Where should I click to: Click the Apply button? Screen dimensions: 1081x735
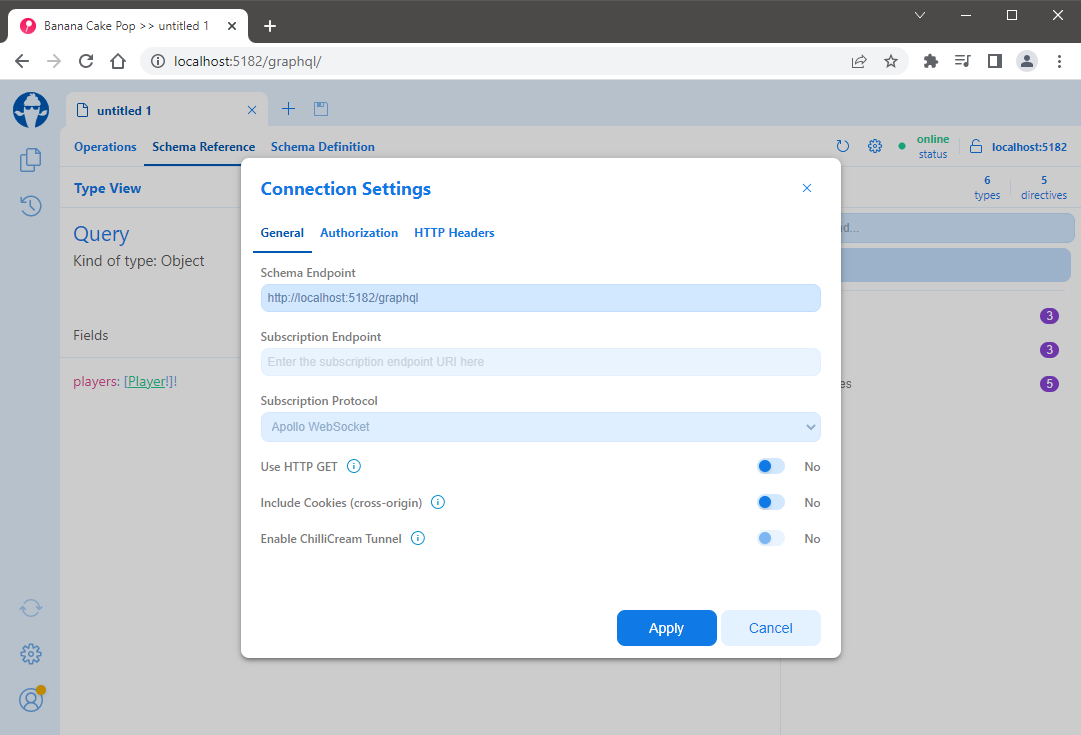(x=666, y=628)
